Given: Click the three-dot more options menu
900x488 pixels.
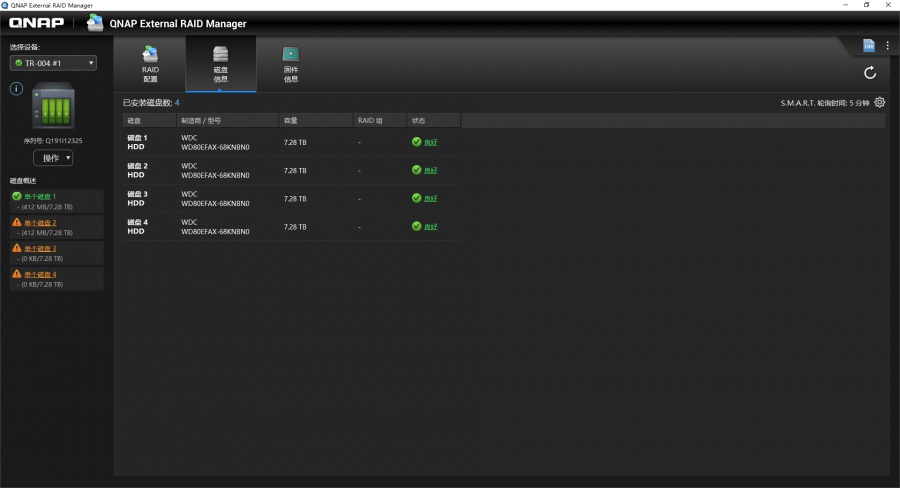Looking at the screenshot, I should 887,46.
